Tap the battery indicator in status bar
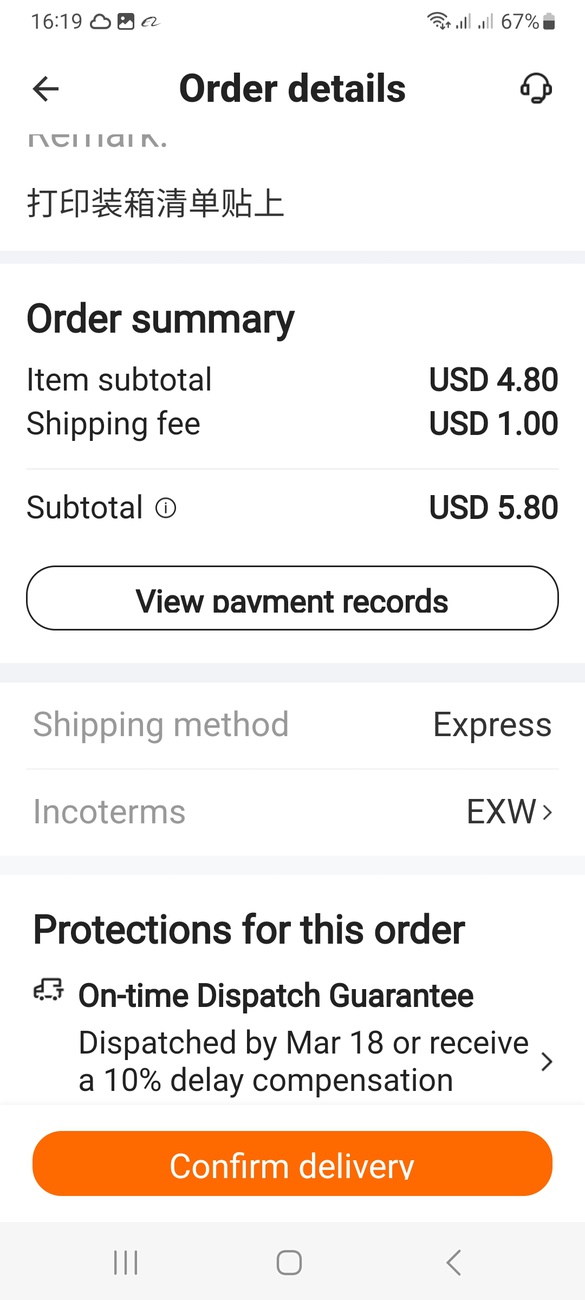Screen dimensions: 585x1300 click(x=548, y=21)
